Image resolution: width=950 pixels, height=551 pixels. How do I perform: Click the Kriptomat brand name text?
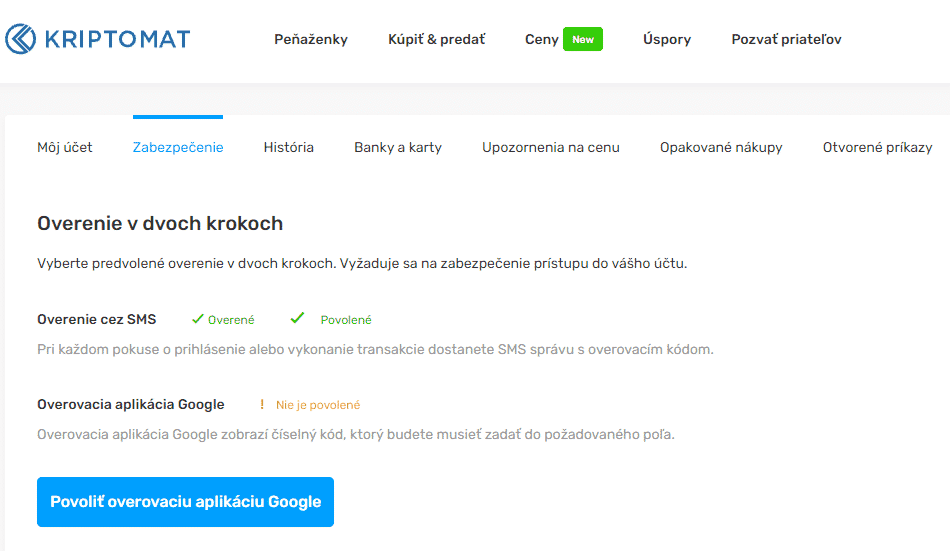[x=117, y=40]
